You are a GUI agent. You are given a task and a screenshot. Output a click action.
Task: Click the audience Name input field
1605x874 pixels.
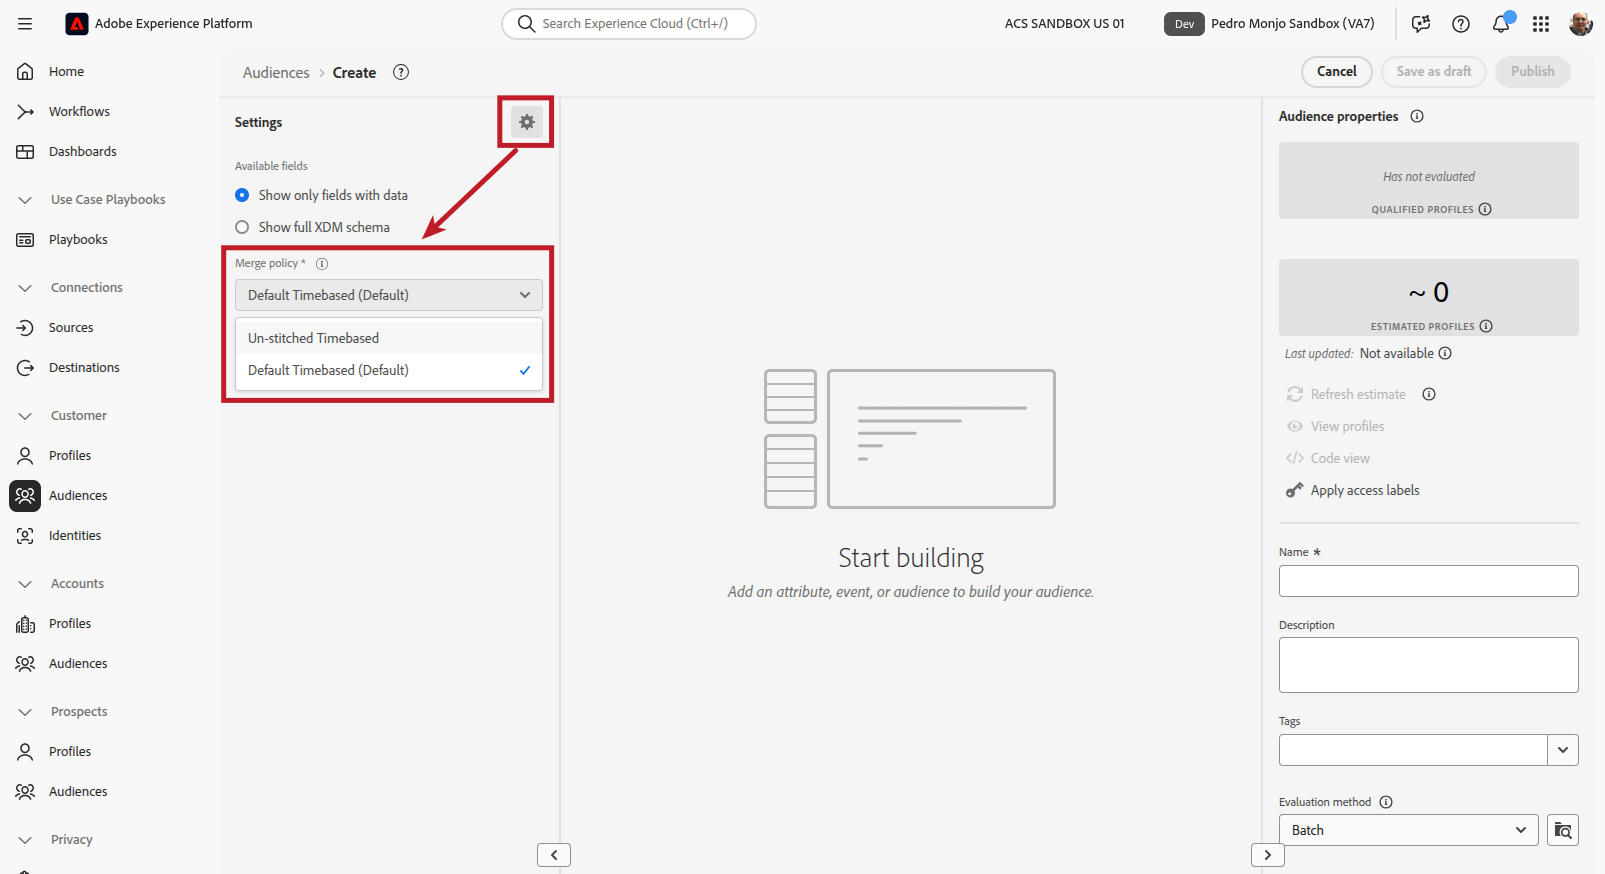coord(1428,581)
